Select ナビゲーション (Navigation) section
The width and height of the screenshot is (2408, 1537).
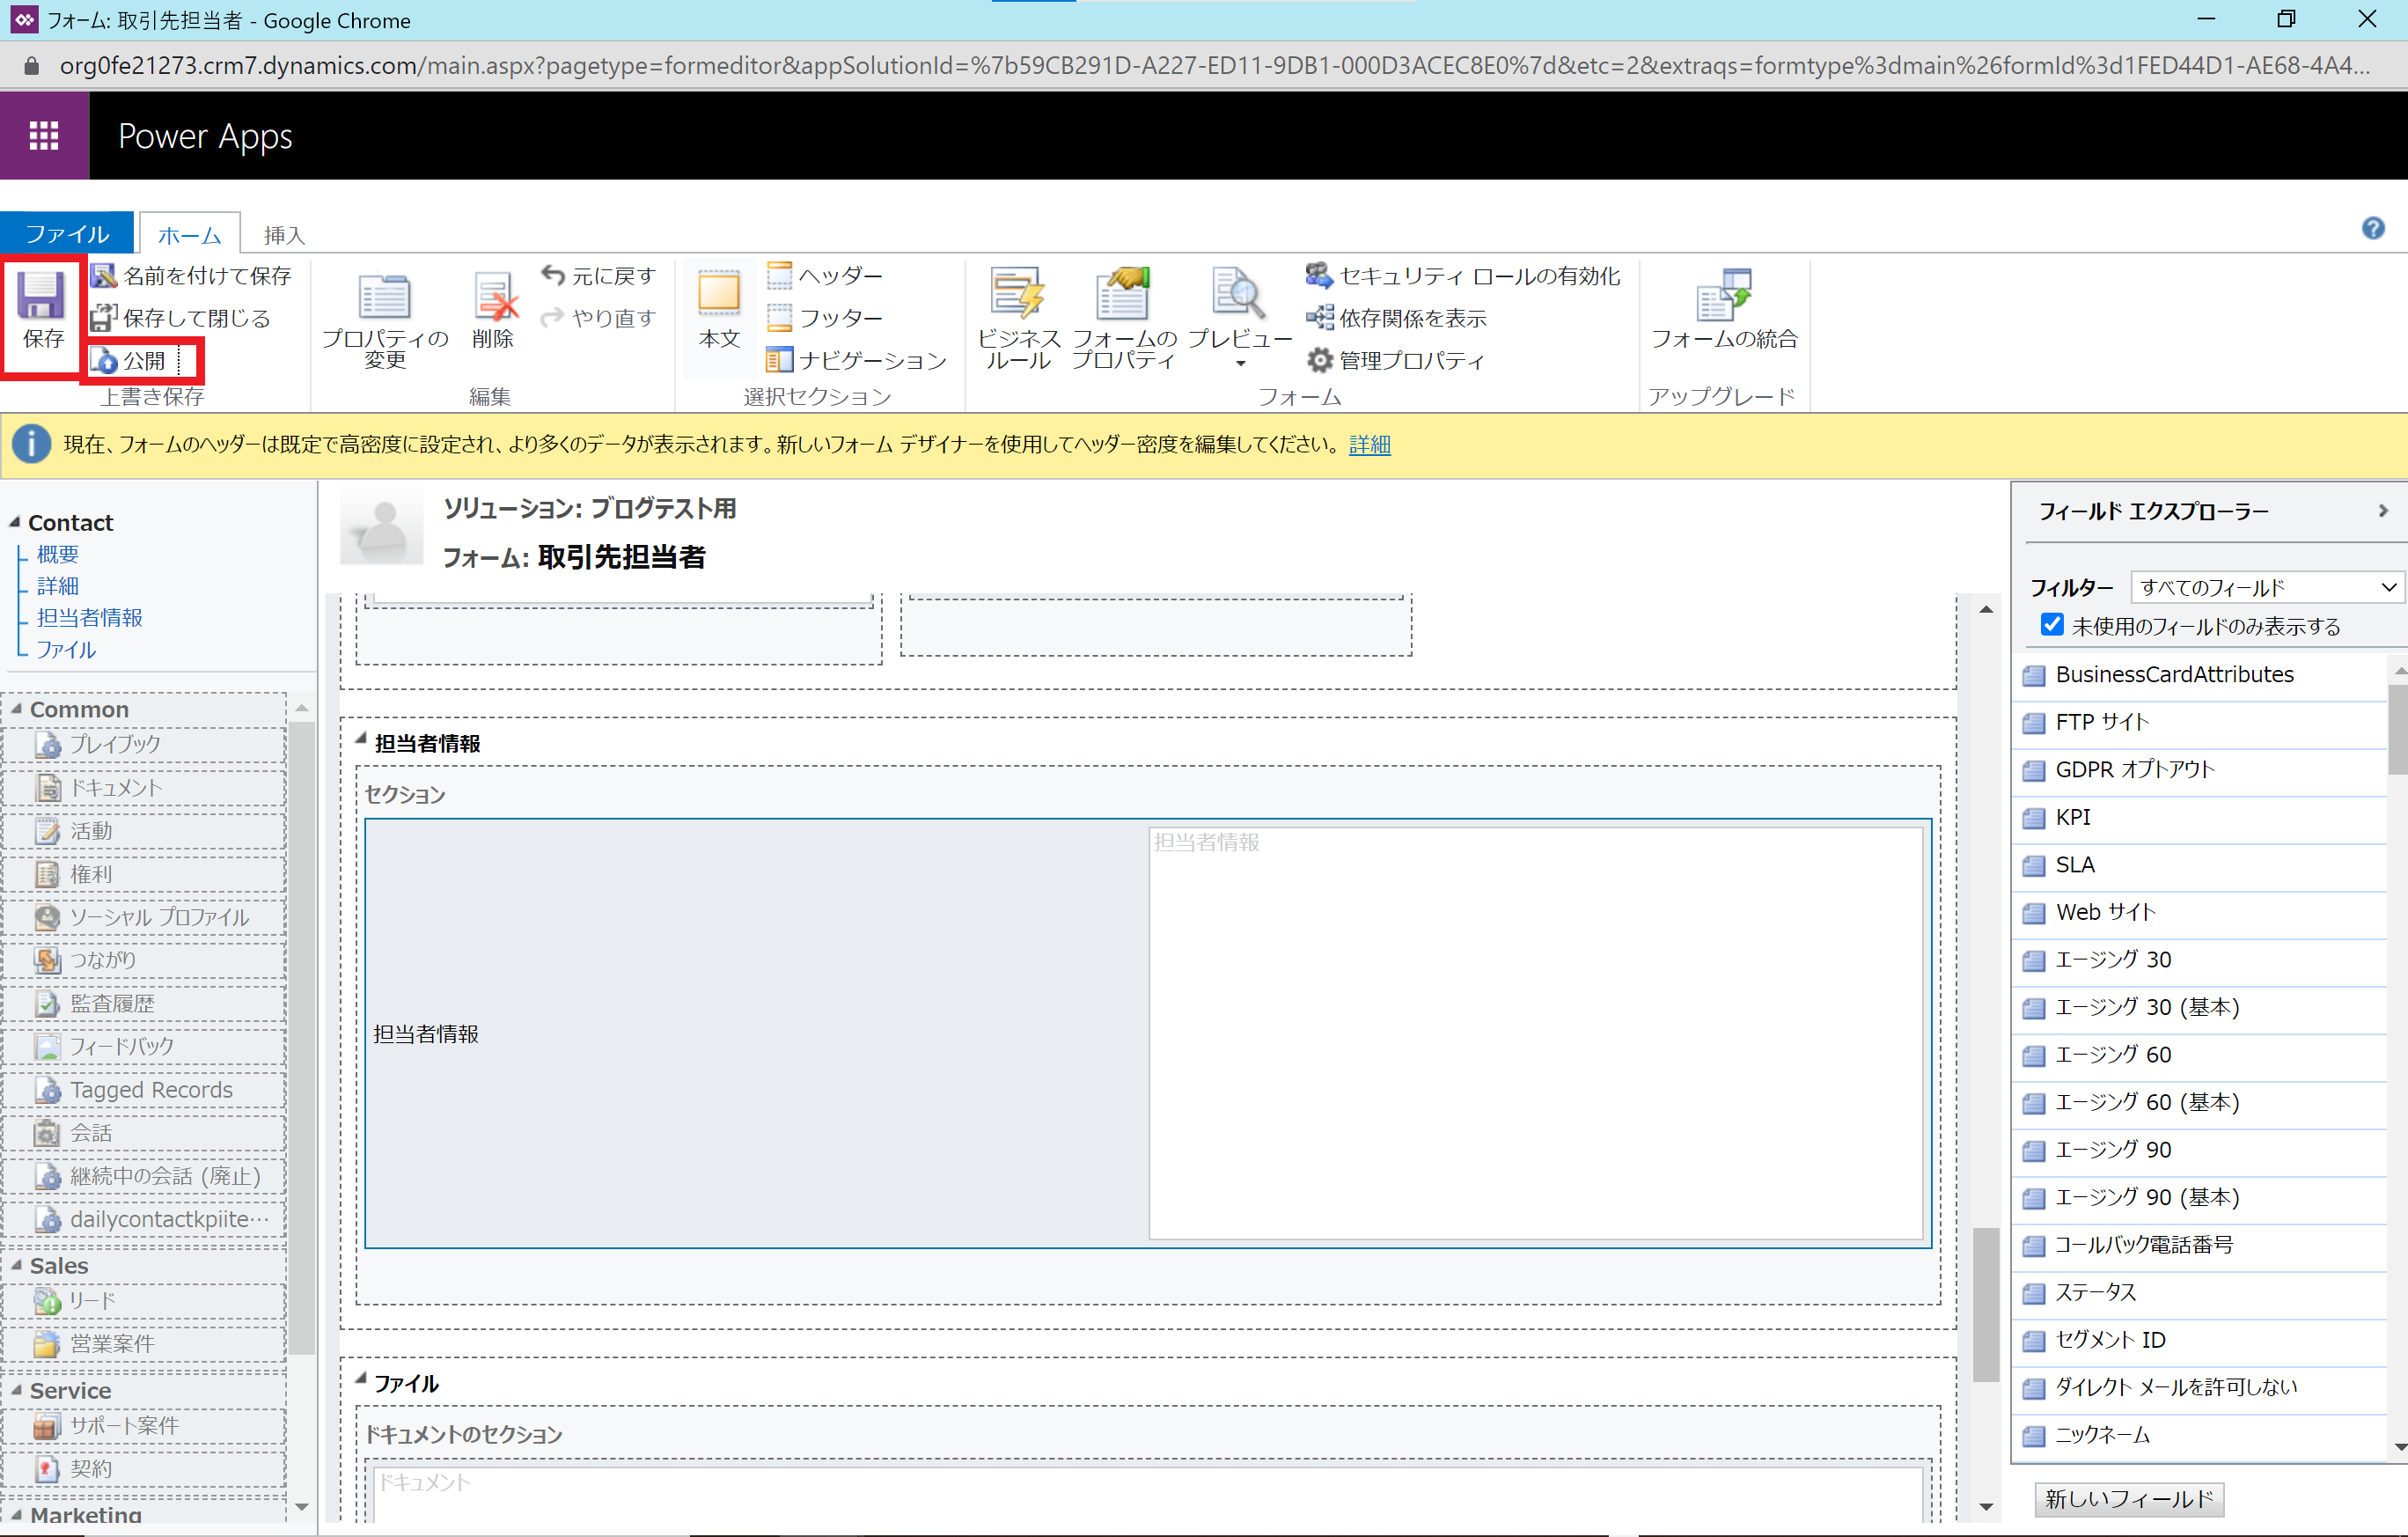point(857,360)
